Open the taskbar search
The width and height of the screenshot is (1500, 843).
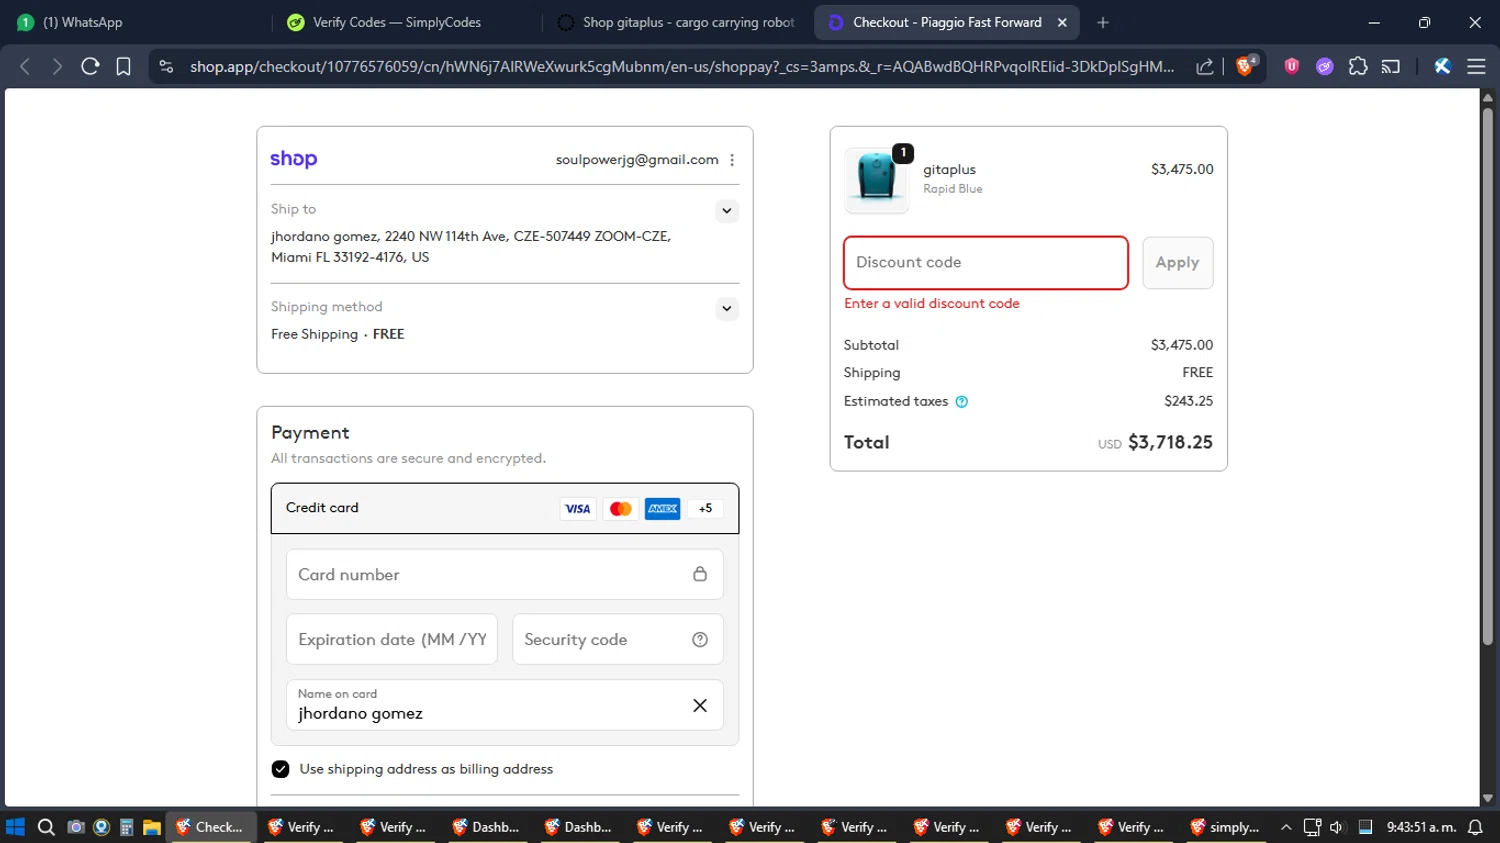click(x=46, y=827)
